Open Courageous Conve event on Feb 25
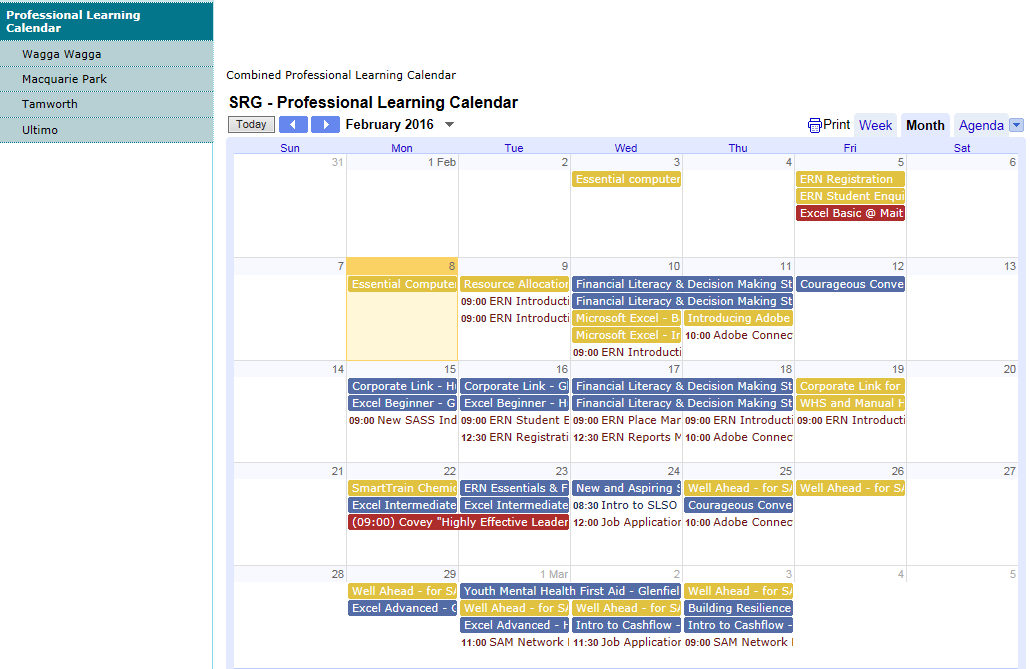The width and height of the screenshot is (1030, 669). pyautogui.click(x=738, y=505)
